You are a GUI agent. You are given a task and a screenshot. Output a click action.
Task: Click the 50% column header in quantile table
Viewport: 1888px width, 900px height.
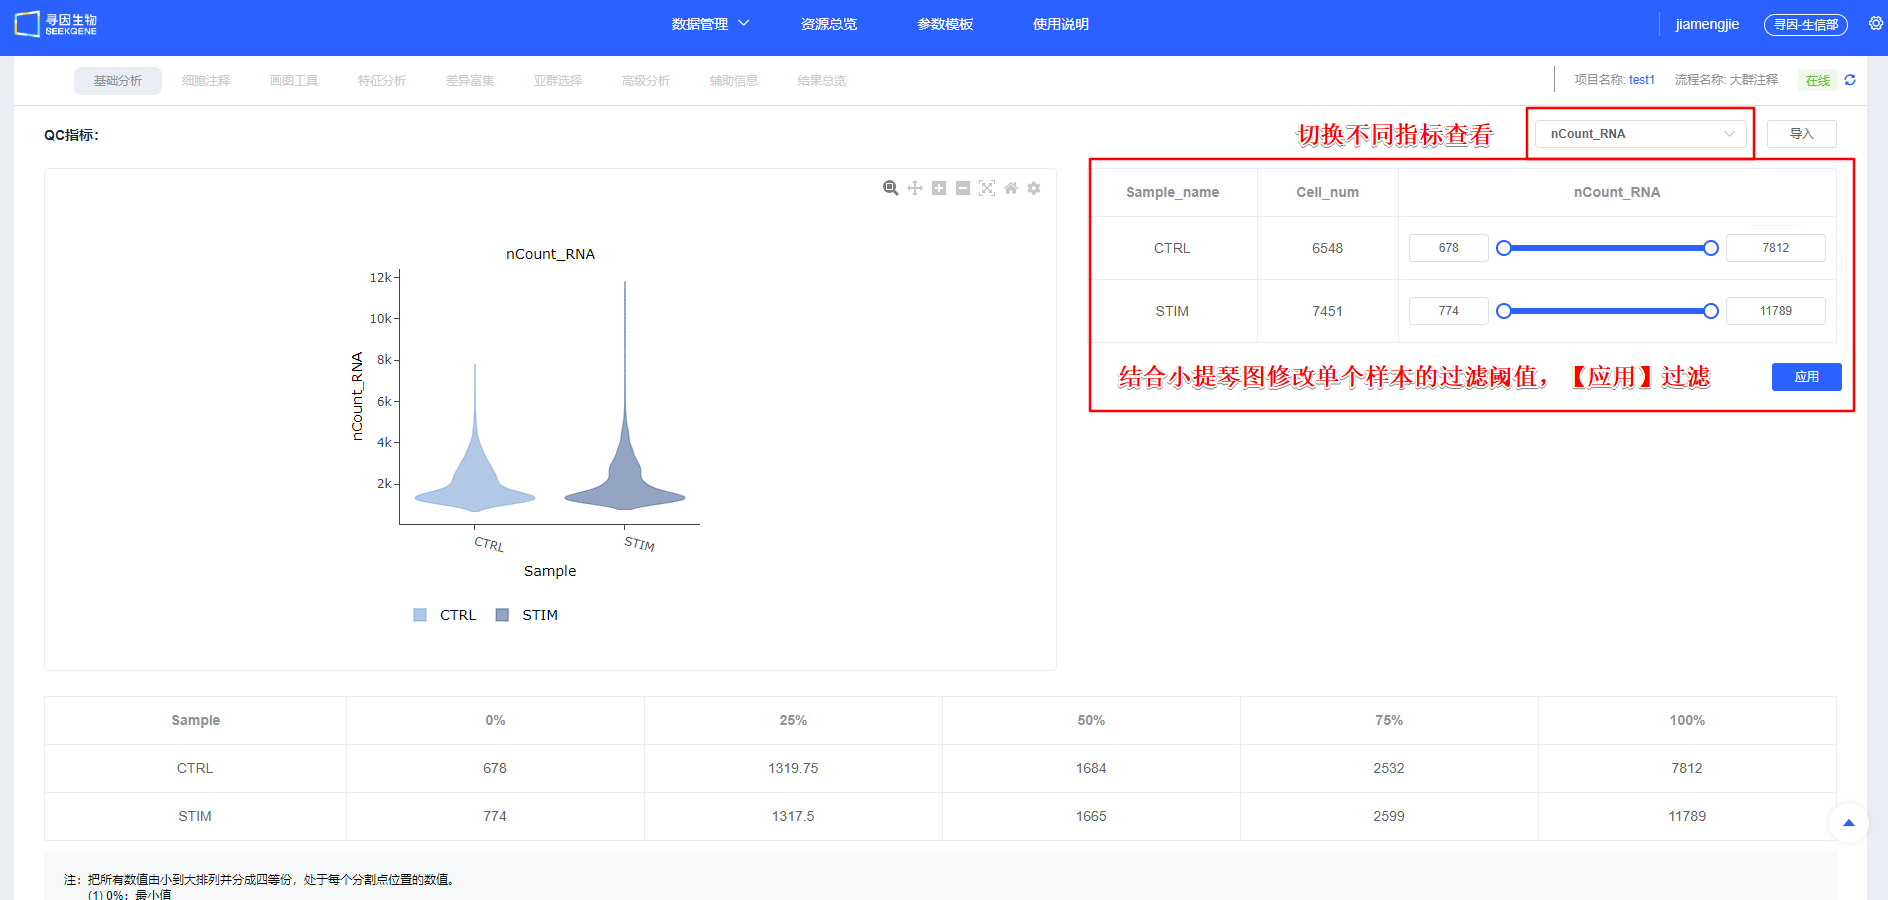pyautogui.click(x=1091, y=720)
